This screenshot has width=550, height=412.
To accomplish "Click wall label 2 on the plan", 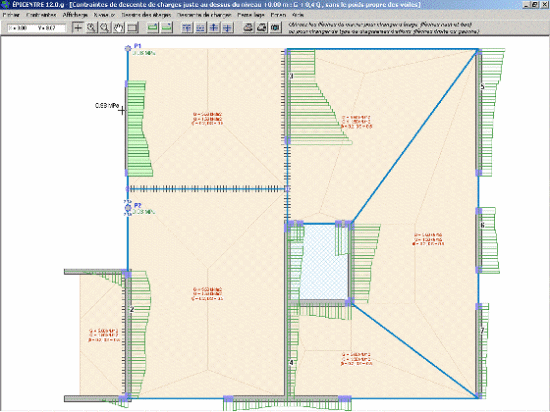I will pyautogui.click(x=132, y=309).
